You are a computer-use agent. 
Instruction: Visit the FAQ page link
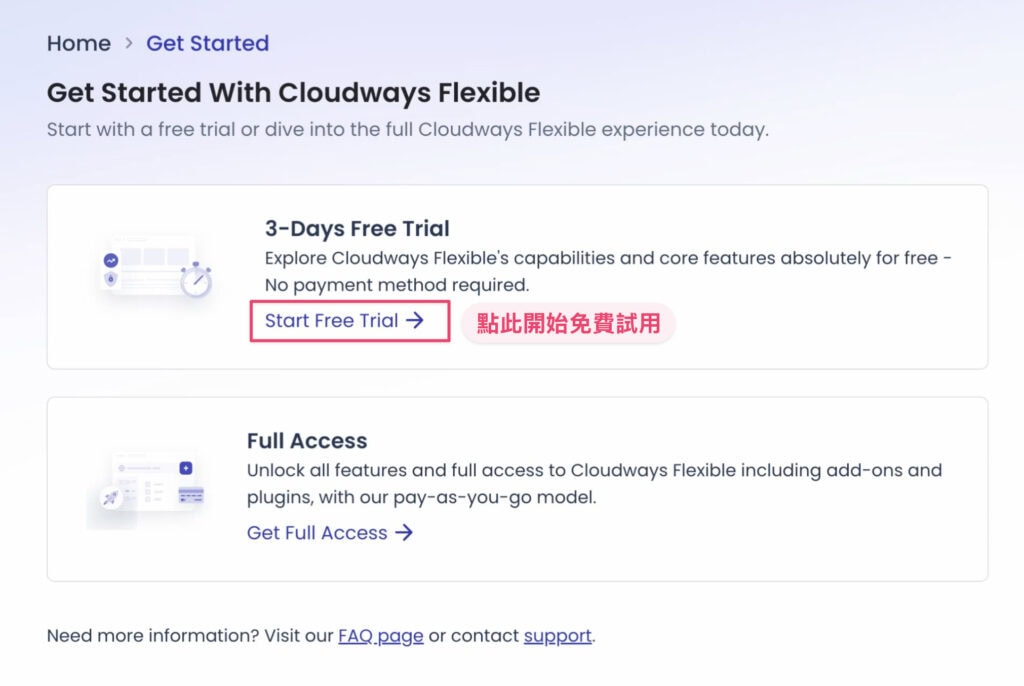coord(381,636)
